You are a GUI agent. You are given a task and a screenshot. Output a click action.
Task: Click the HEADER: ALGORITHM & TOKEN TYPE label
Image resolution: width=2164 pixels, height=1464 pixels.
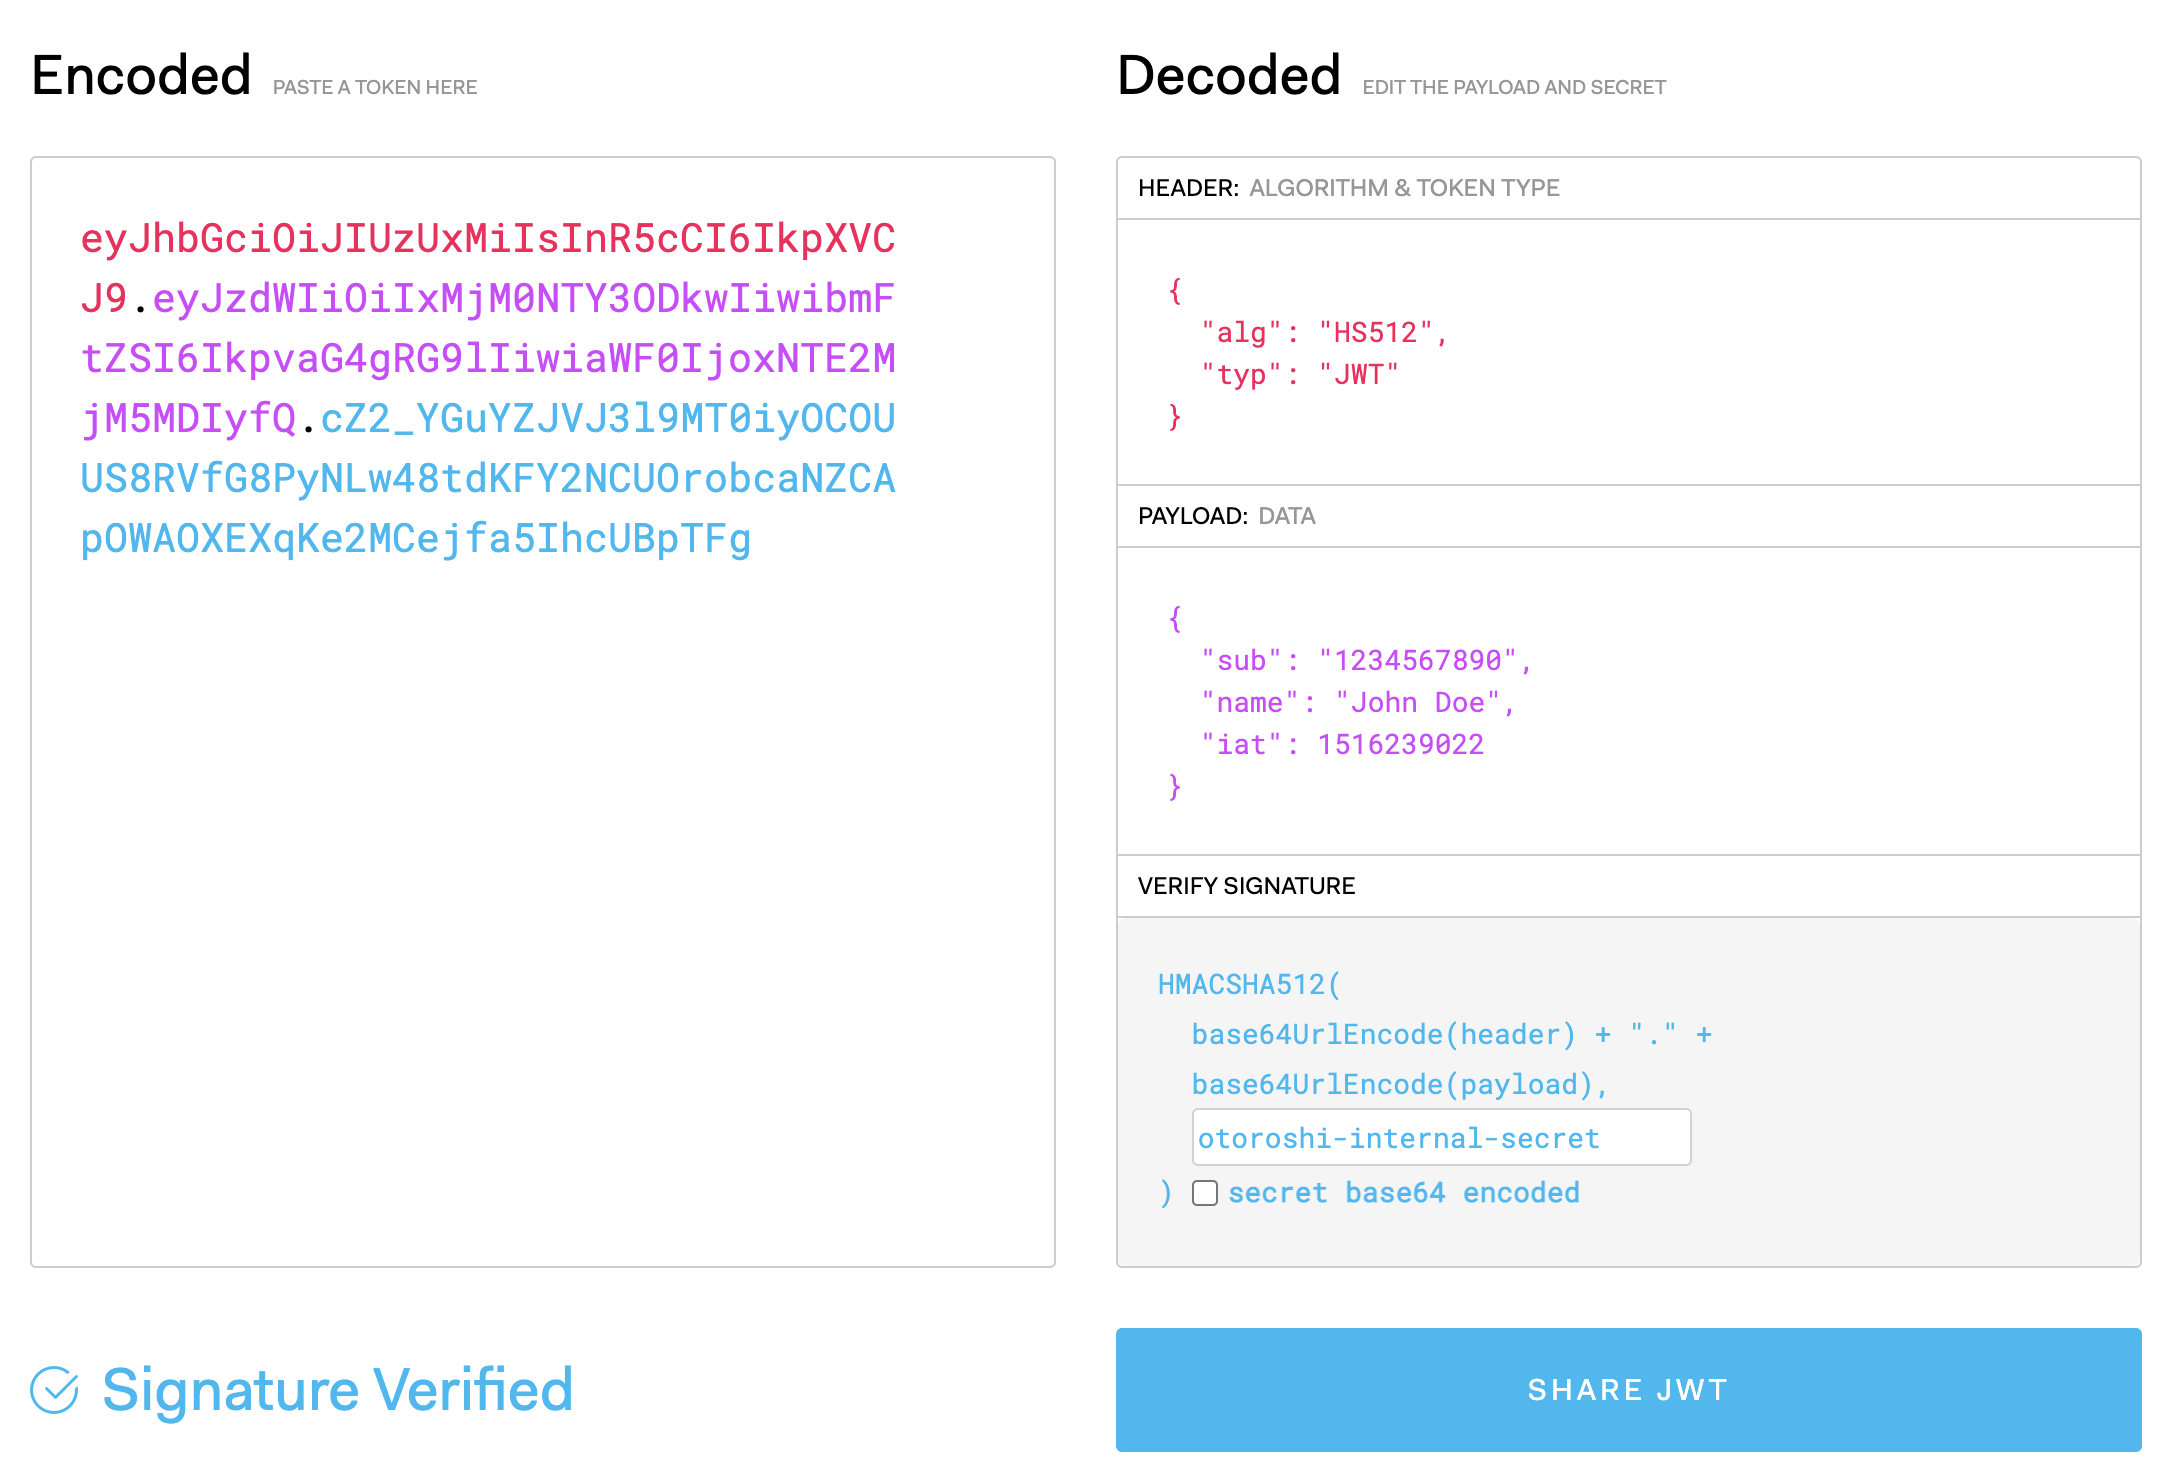1348,188
